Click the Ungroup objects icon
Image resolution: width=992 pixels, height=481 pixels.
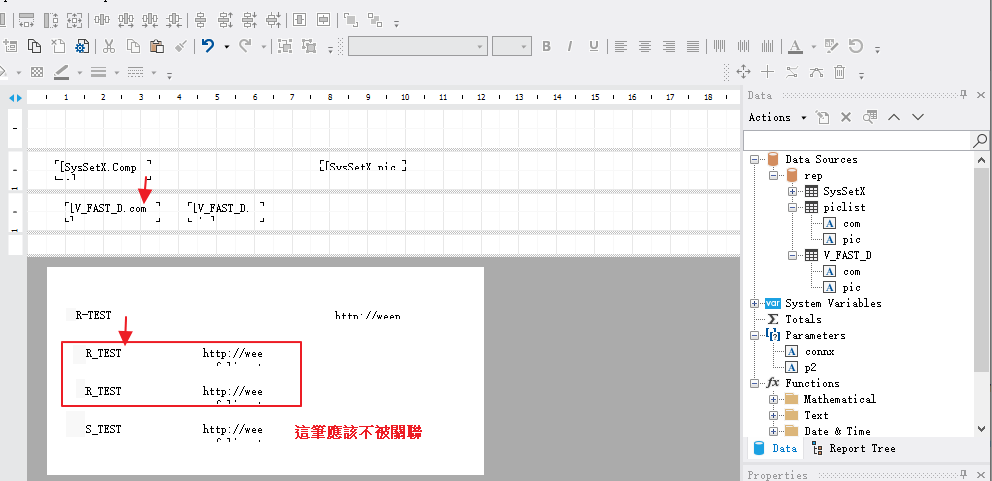click(x=309, y=46)
